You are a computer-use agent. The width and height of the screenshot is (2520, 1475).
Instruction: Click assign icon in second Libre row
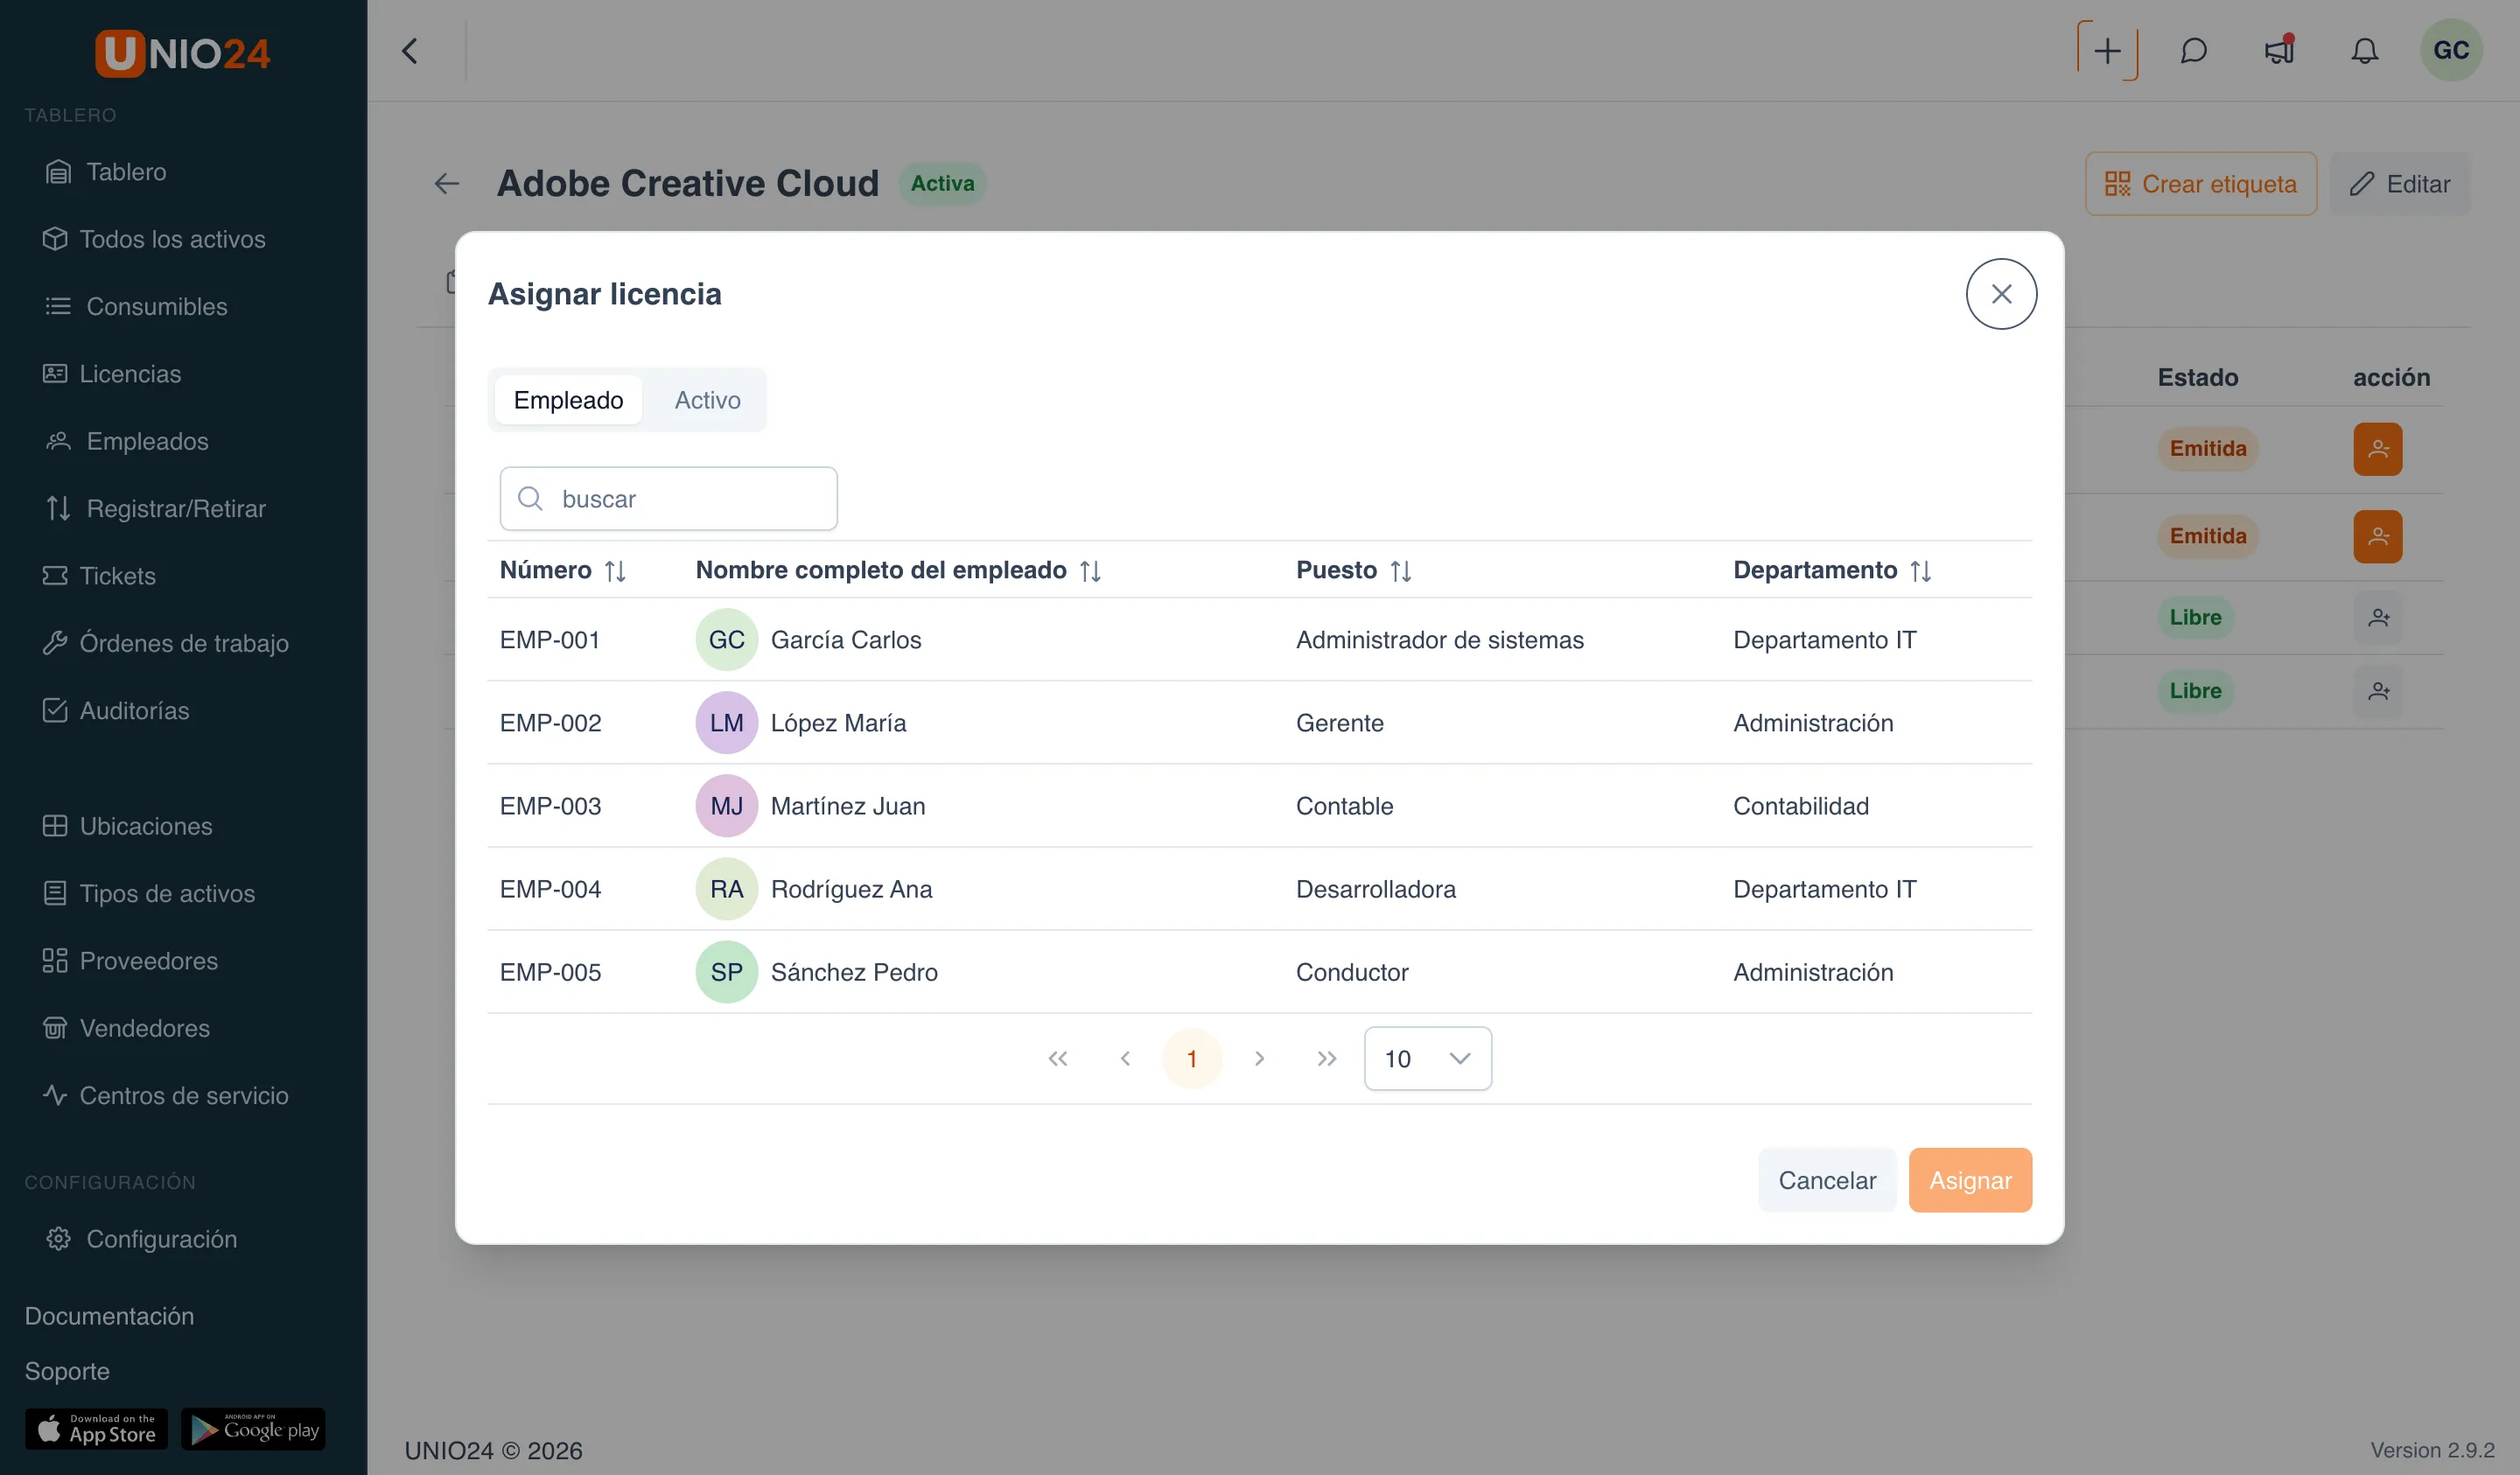pyautogui.click(x=2378, y=691)
